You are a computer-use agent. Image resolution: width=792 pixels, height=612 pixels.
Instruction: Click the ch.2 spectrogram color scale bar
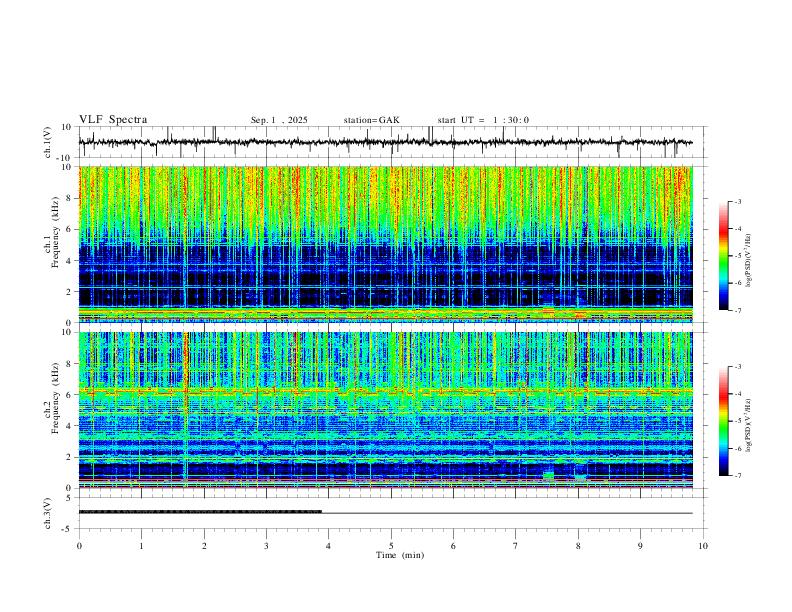coord(723,421)
